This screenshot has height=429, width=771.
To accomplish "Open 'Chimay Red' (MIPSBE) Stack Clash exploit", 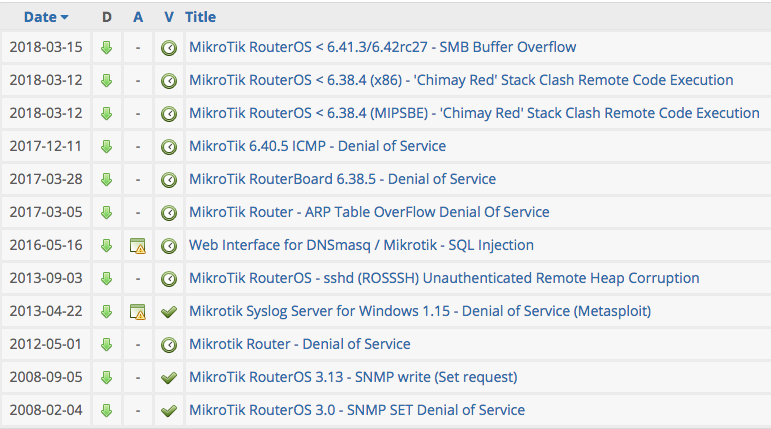I will coord(474,113).
